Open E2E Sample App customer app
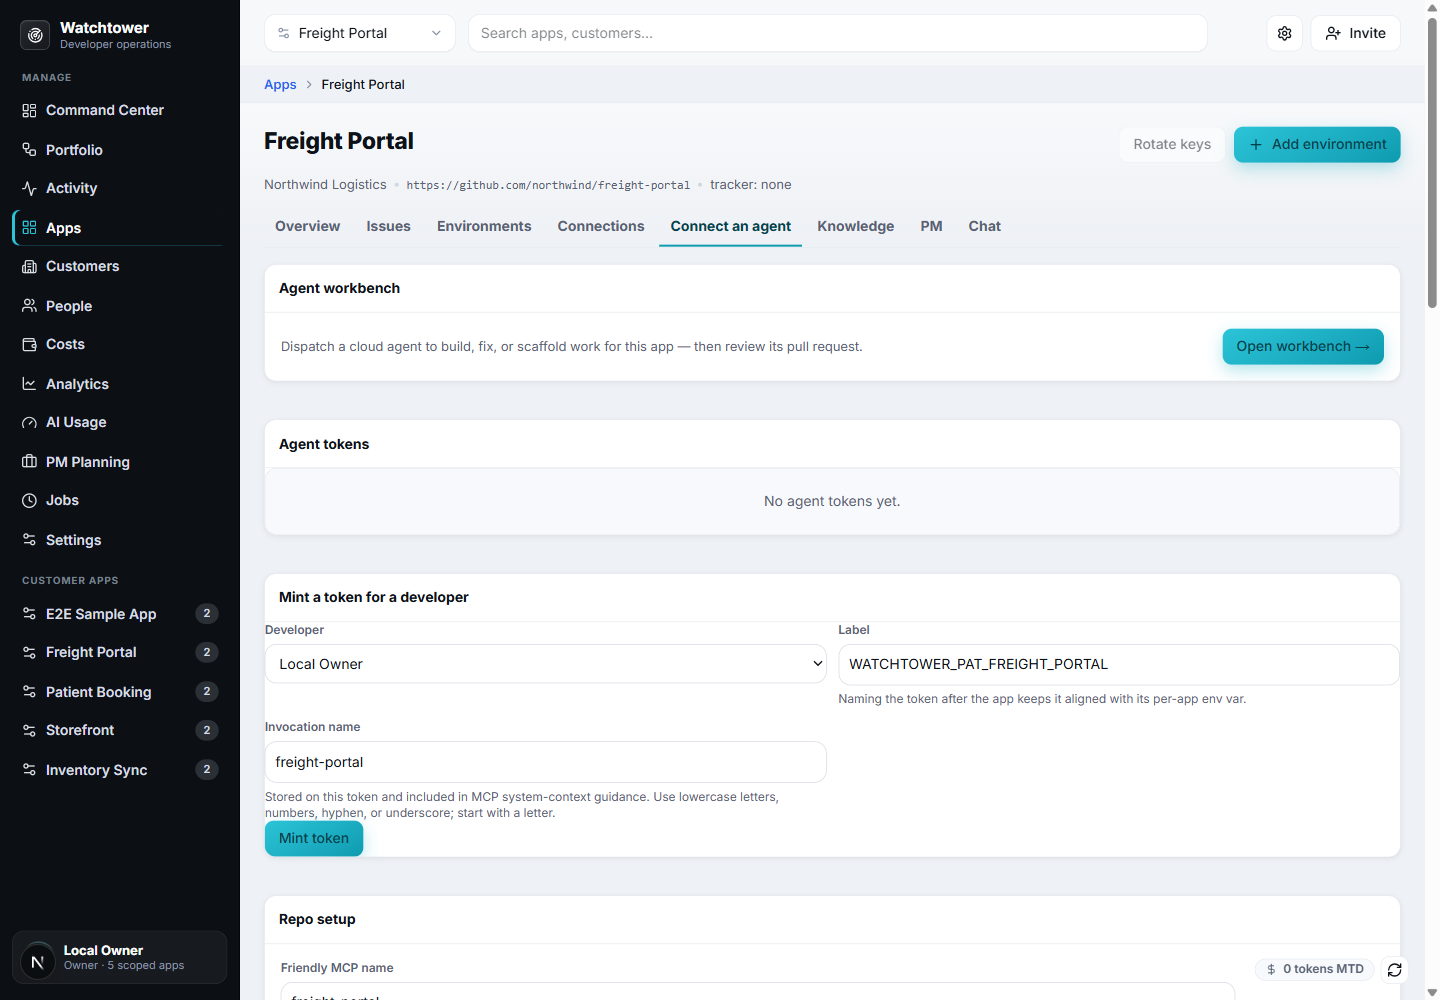Viewport: 1440px width, 1000px height. tap(118, 614)
